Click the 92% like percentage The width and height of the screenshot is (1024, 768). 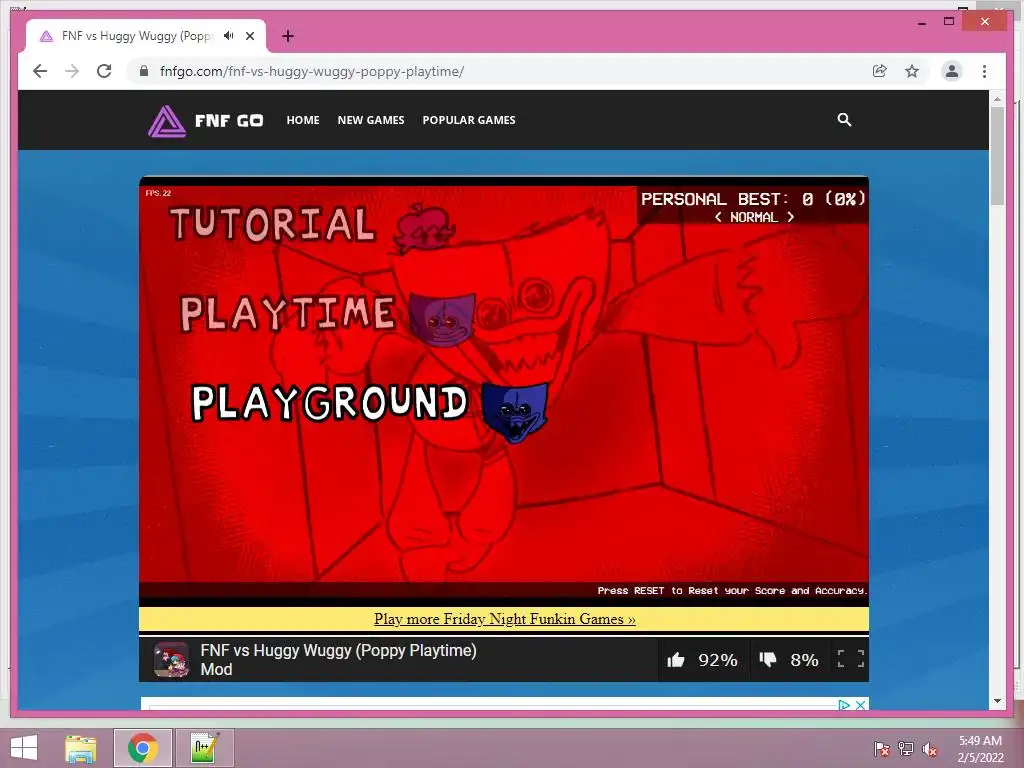(x=718, y=660)
